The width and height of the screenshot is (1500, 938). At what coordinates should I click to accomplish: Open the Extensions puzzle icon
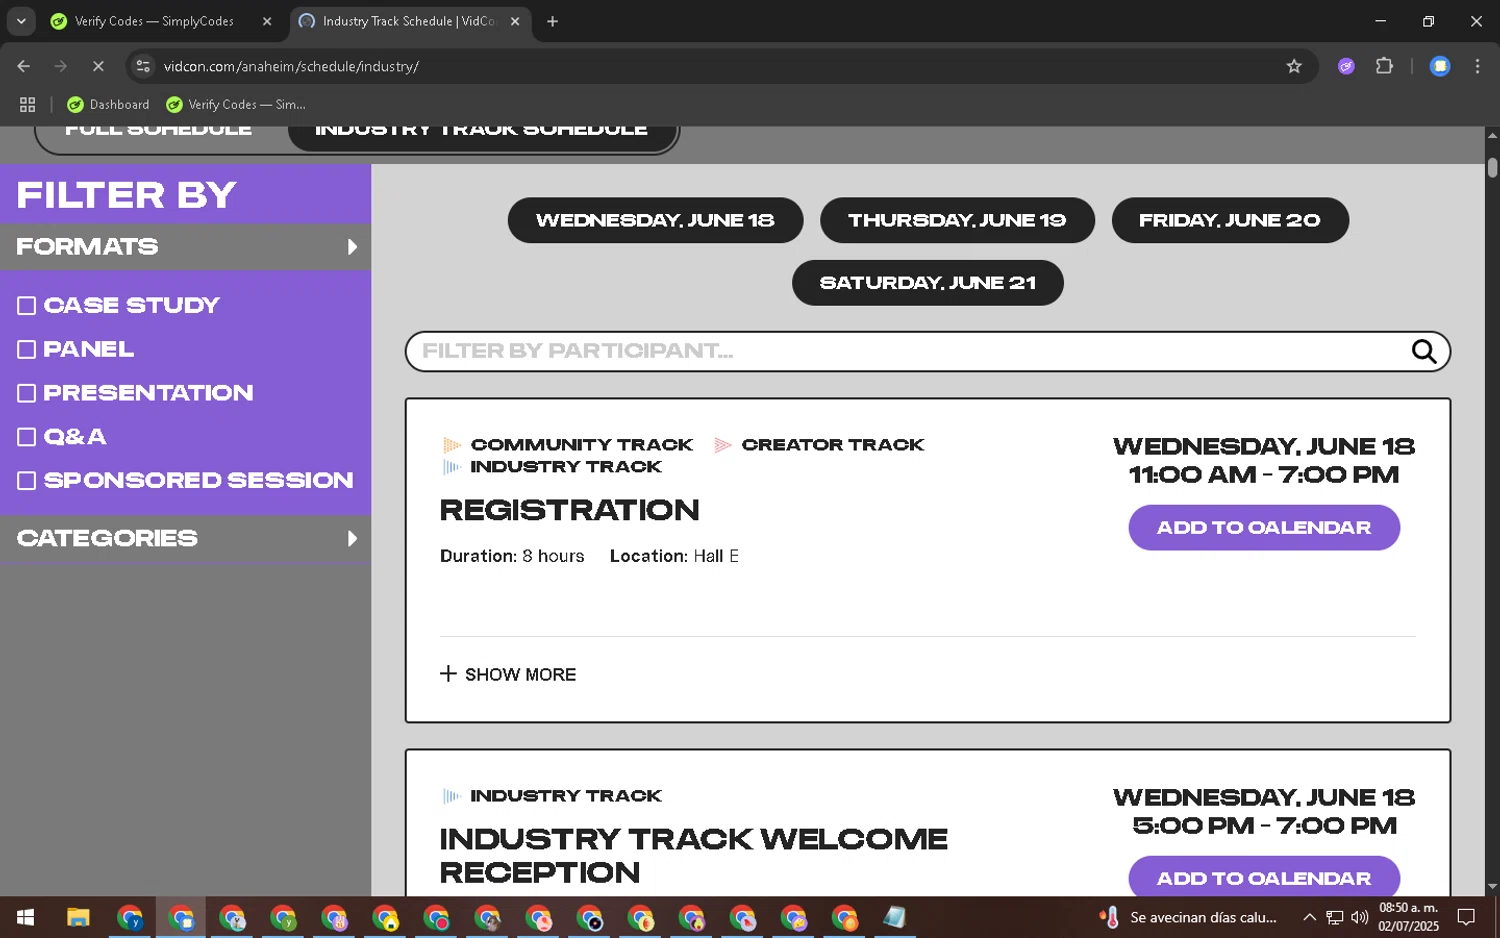1384,66
